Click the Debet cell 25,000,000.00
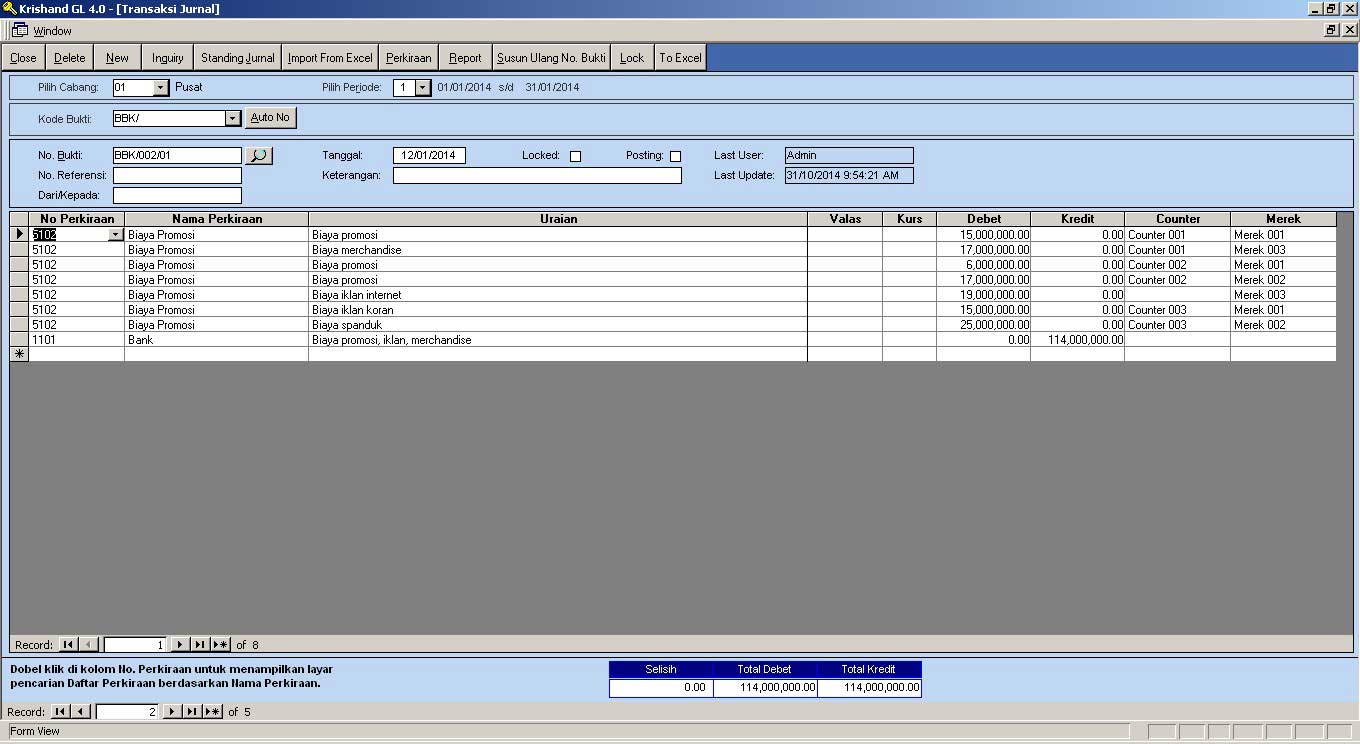The image size is (1360, 744). tap(984, 325)
